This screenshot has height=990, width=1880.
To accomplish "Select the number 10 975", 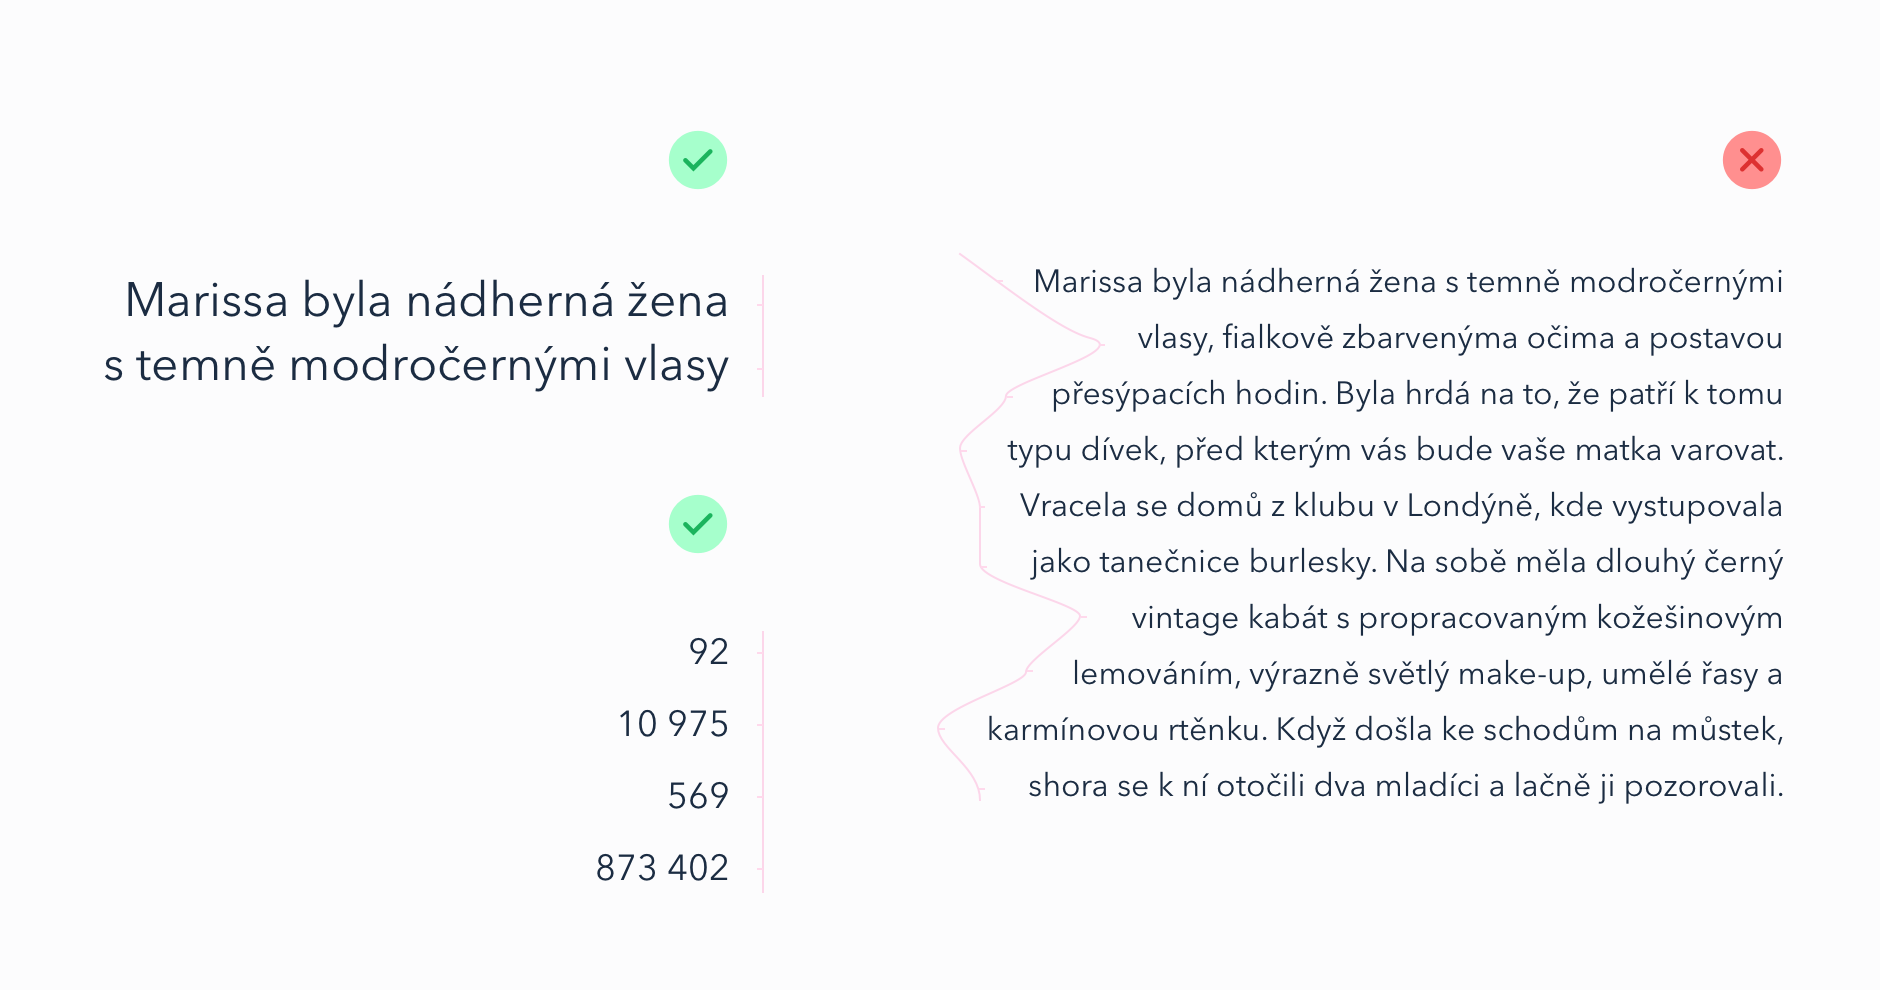I will [673, 724].
